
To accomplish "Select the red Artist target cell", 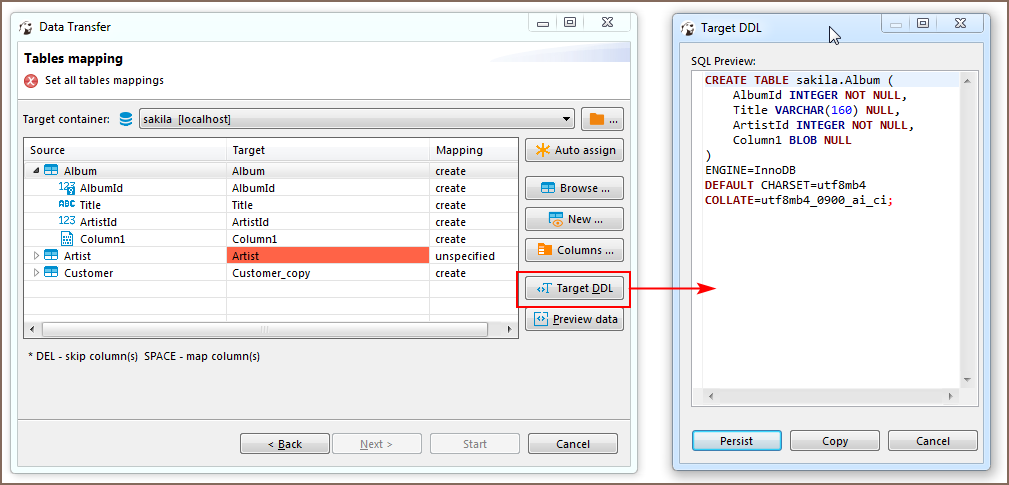I will tap(327, 256).
